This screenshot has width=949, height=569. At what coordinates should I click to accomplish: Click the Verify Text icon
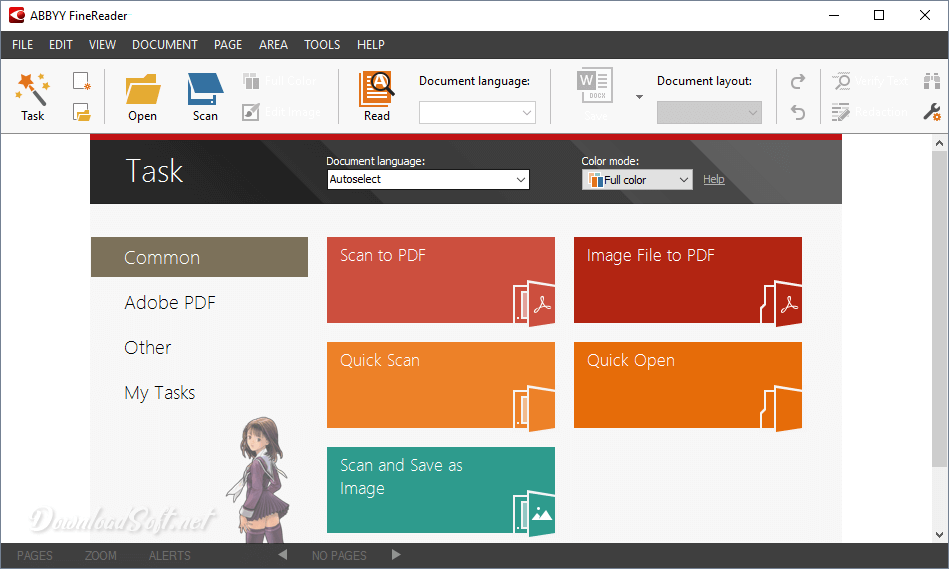click(841, 81)
